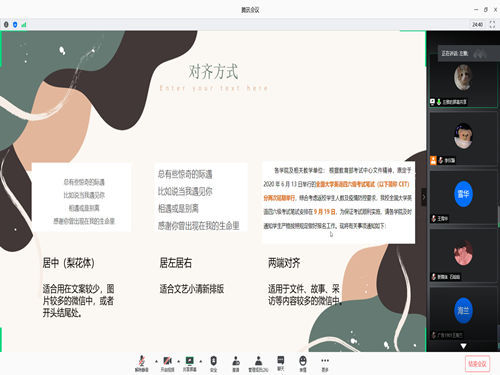This screenshot has width=500, height=375.
Task: Open the Security shield options
Action: pos(214,363)
